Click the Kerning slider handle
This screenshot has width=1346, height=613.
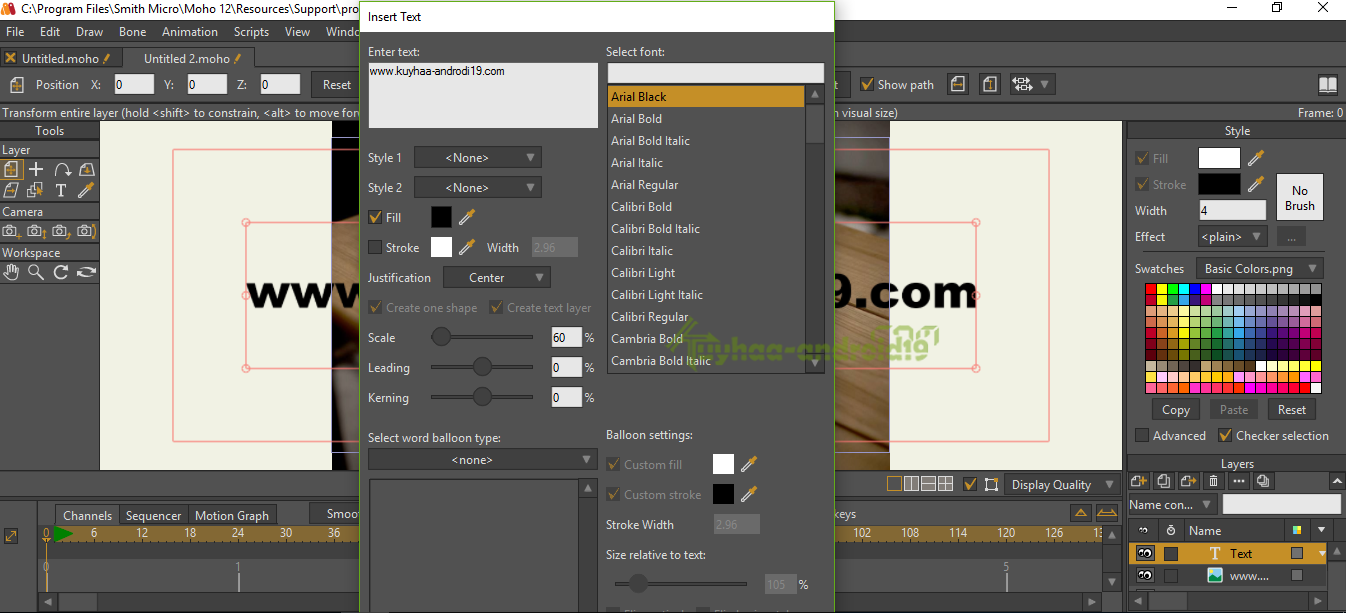[x=482, y=397]
